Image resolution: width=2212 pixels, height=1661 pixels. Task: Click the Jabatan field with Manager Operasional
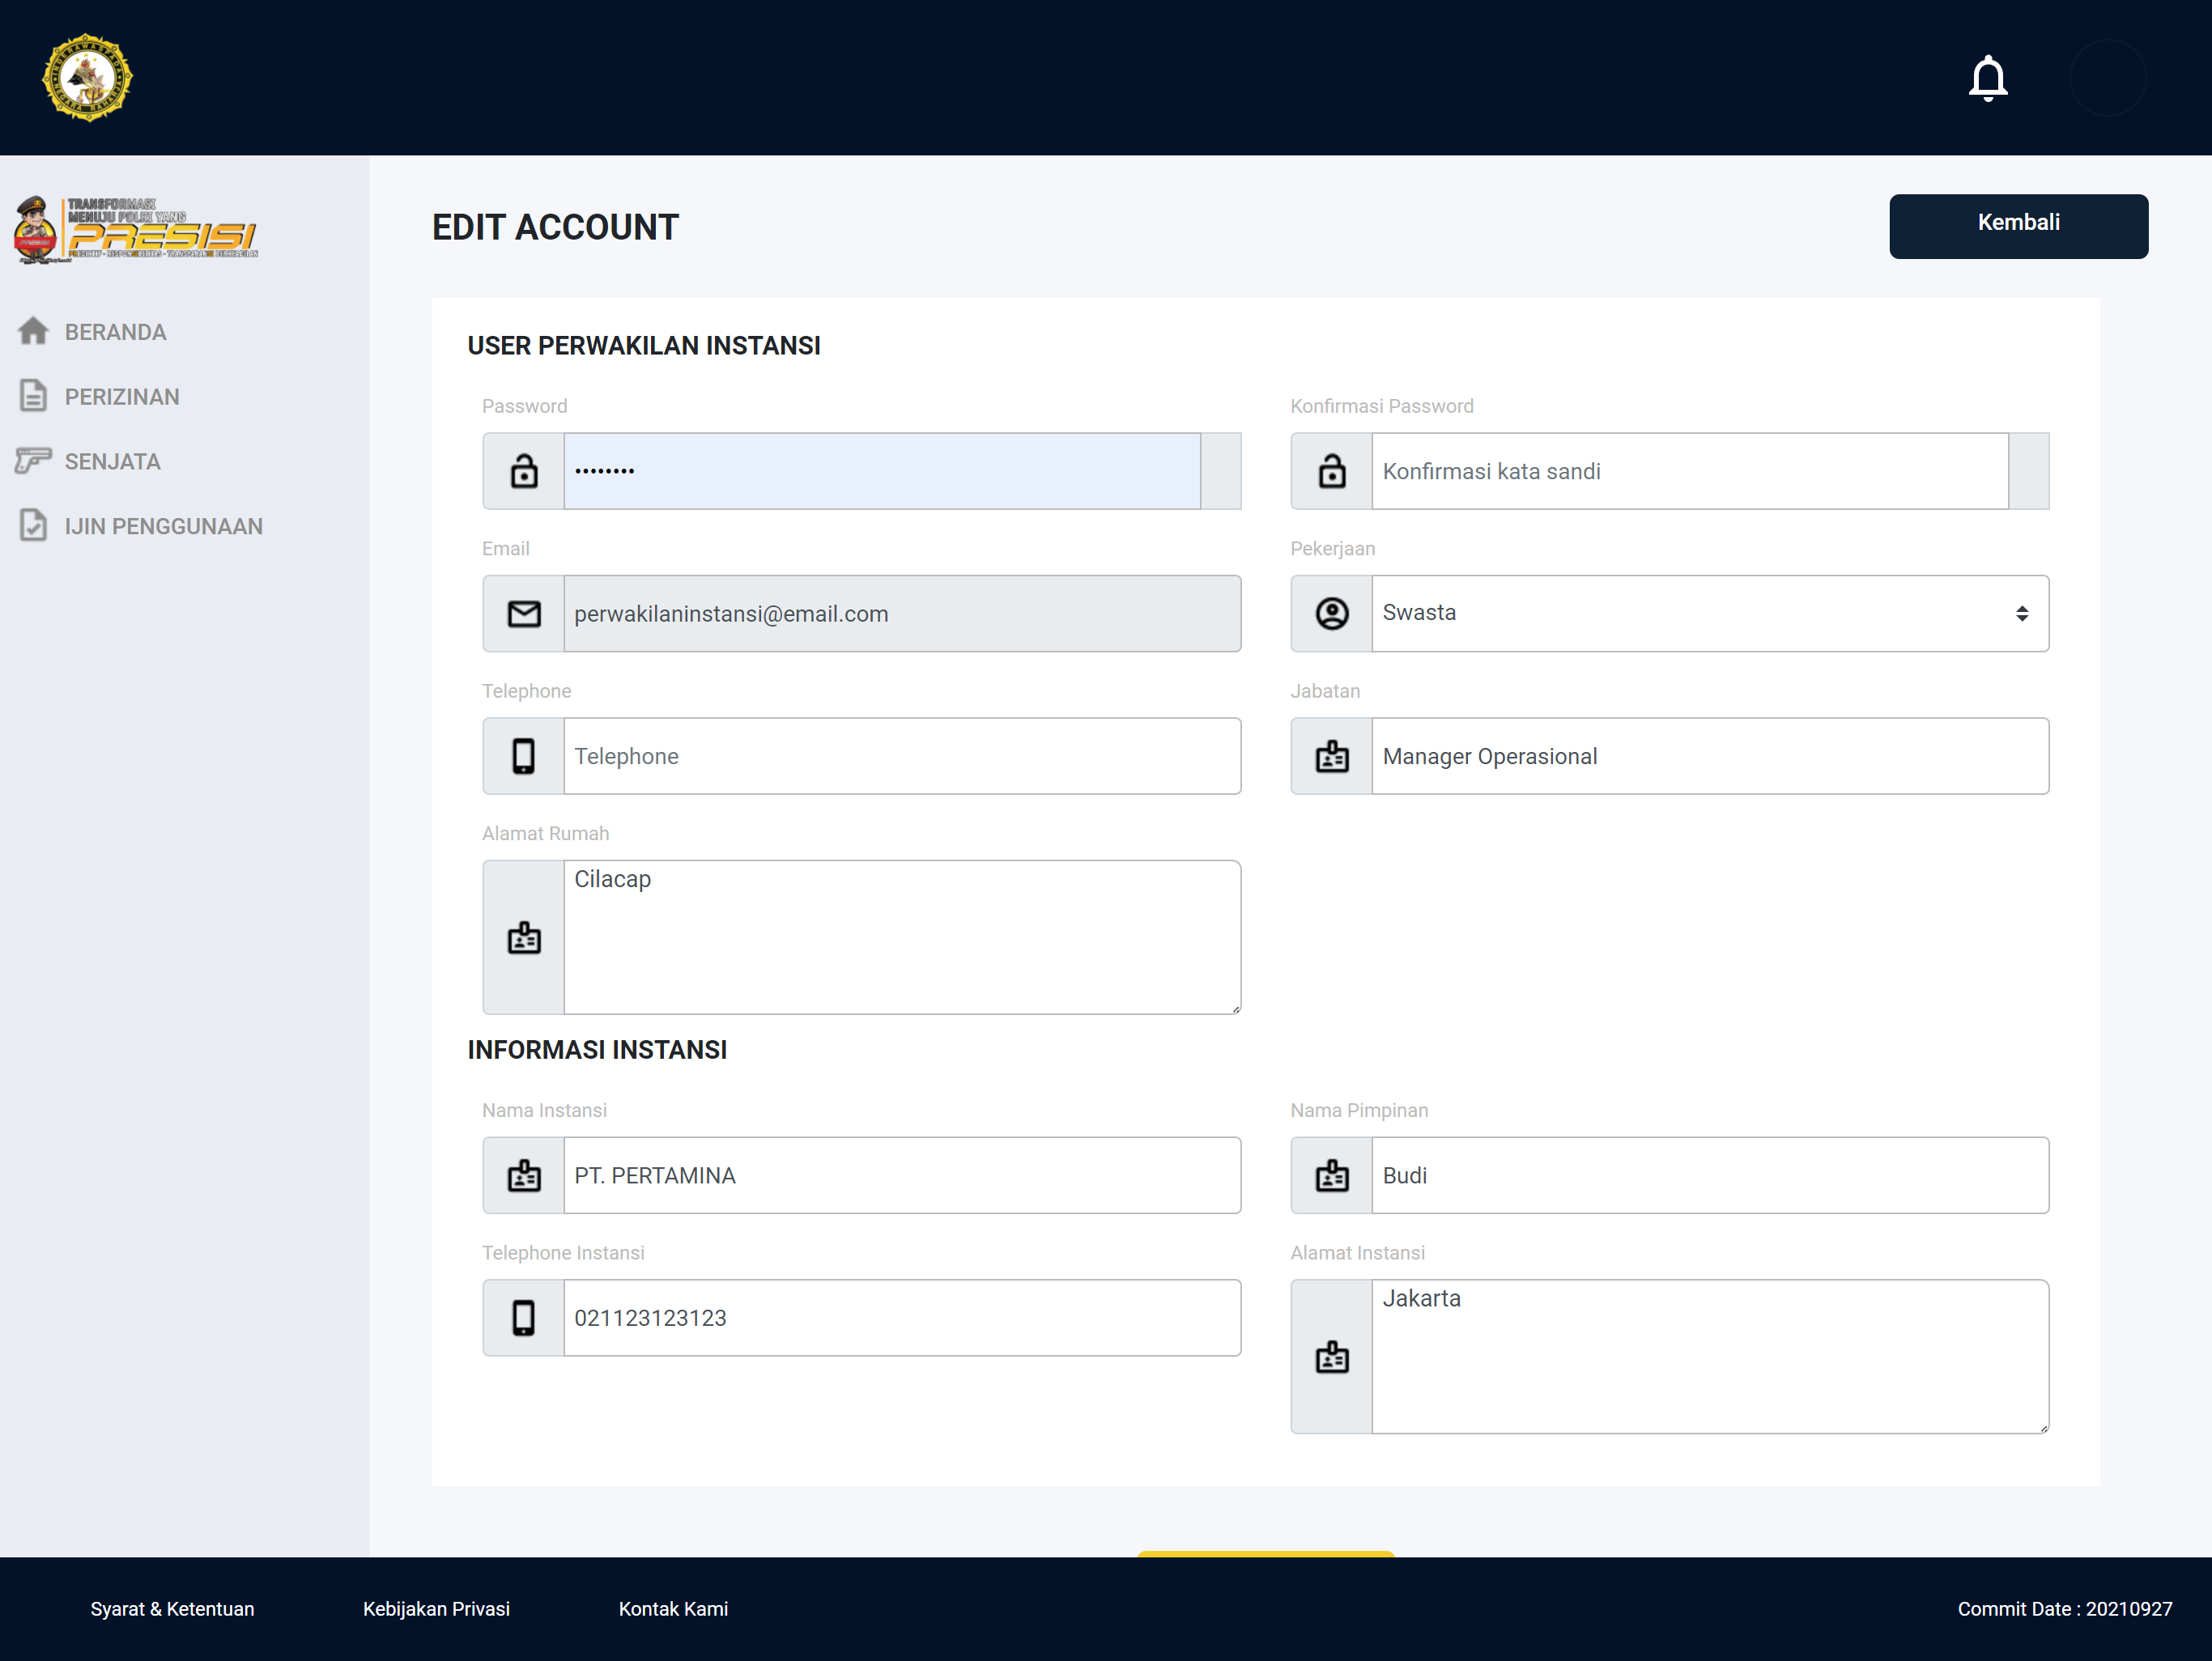pos(1708,756)
